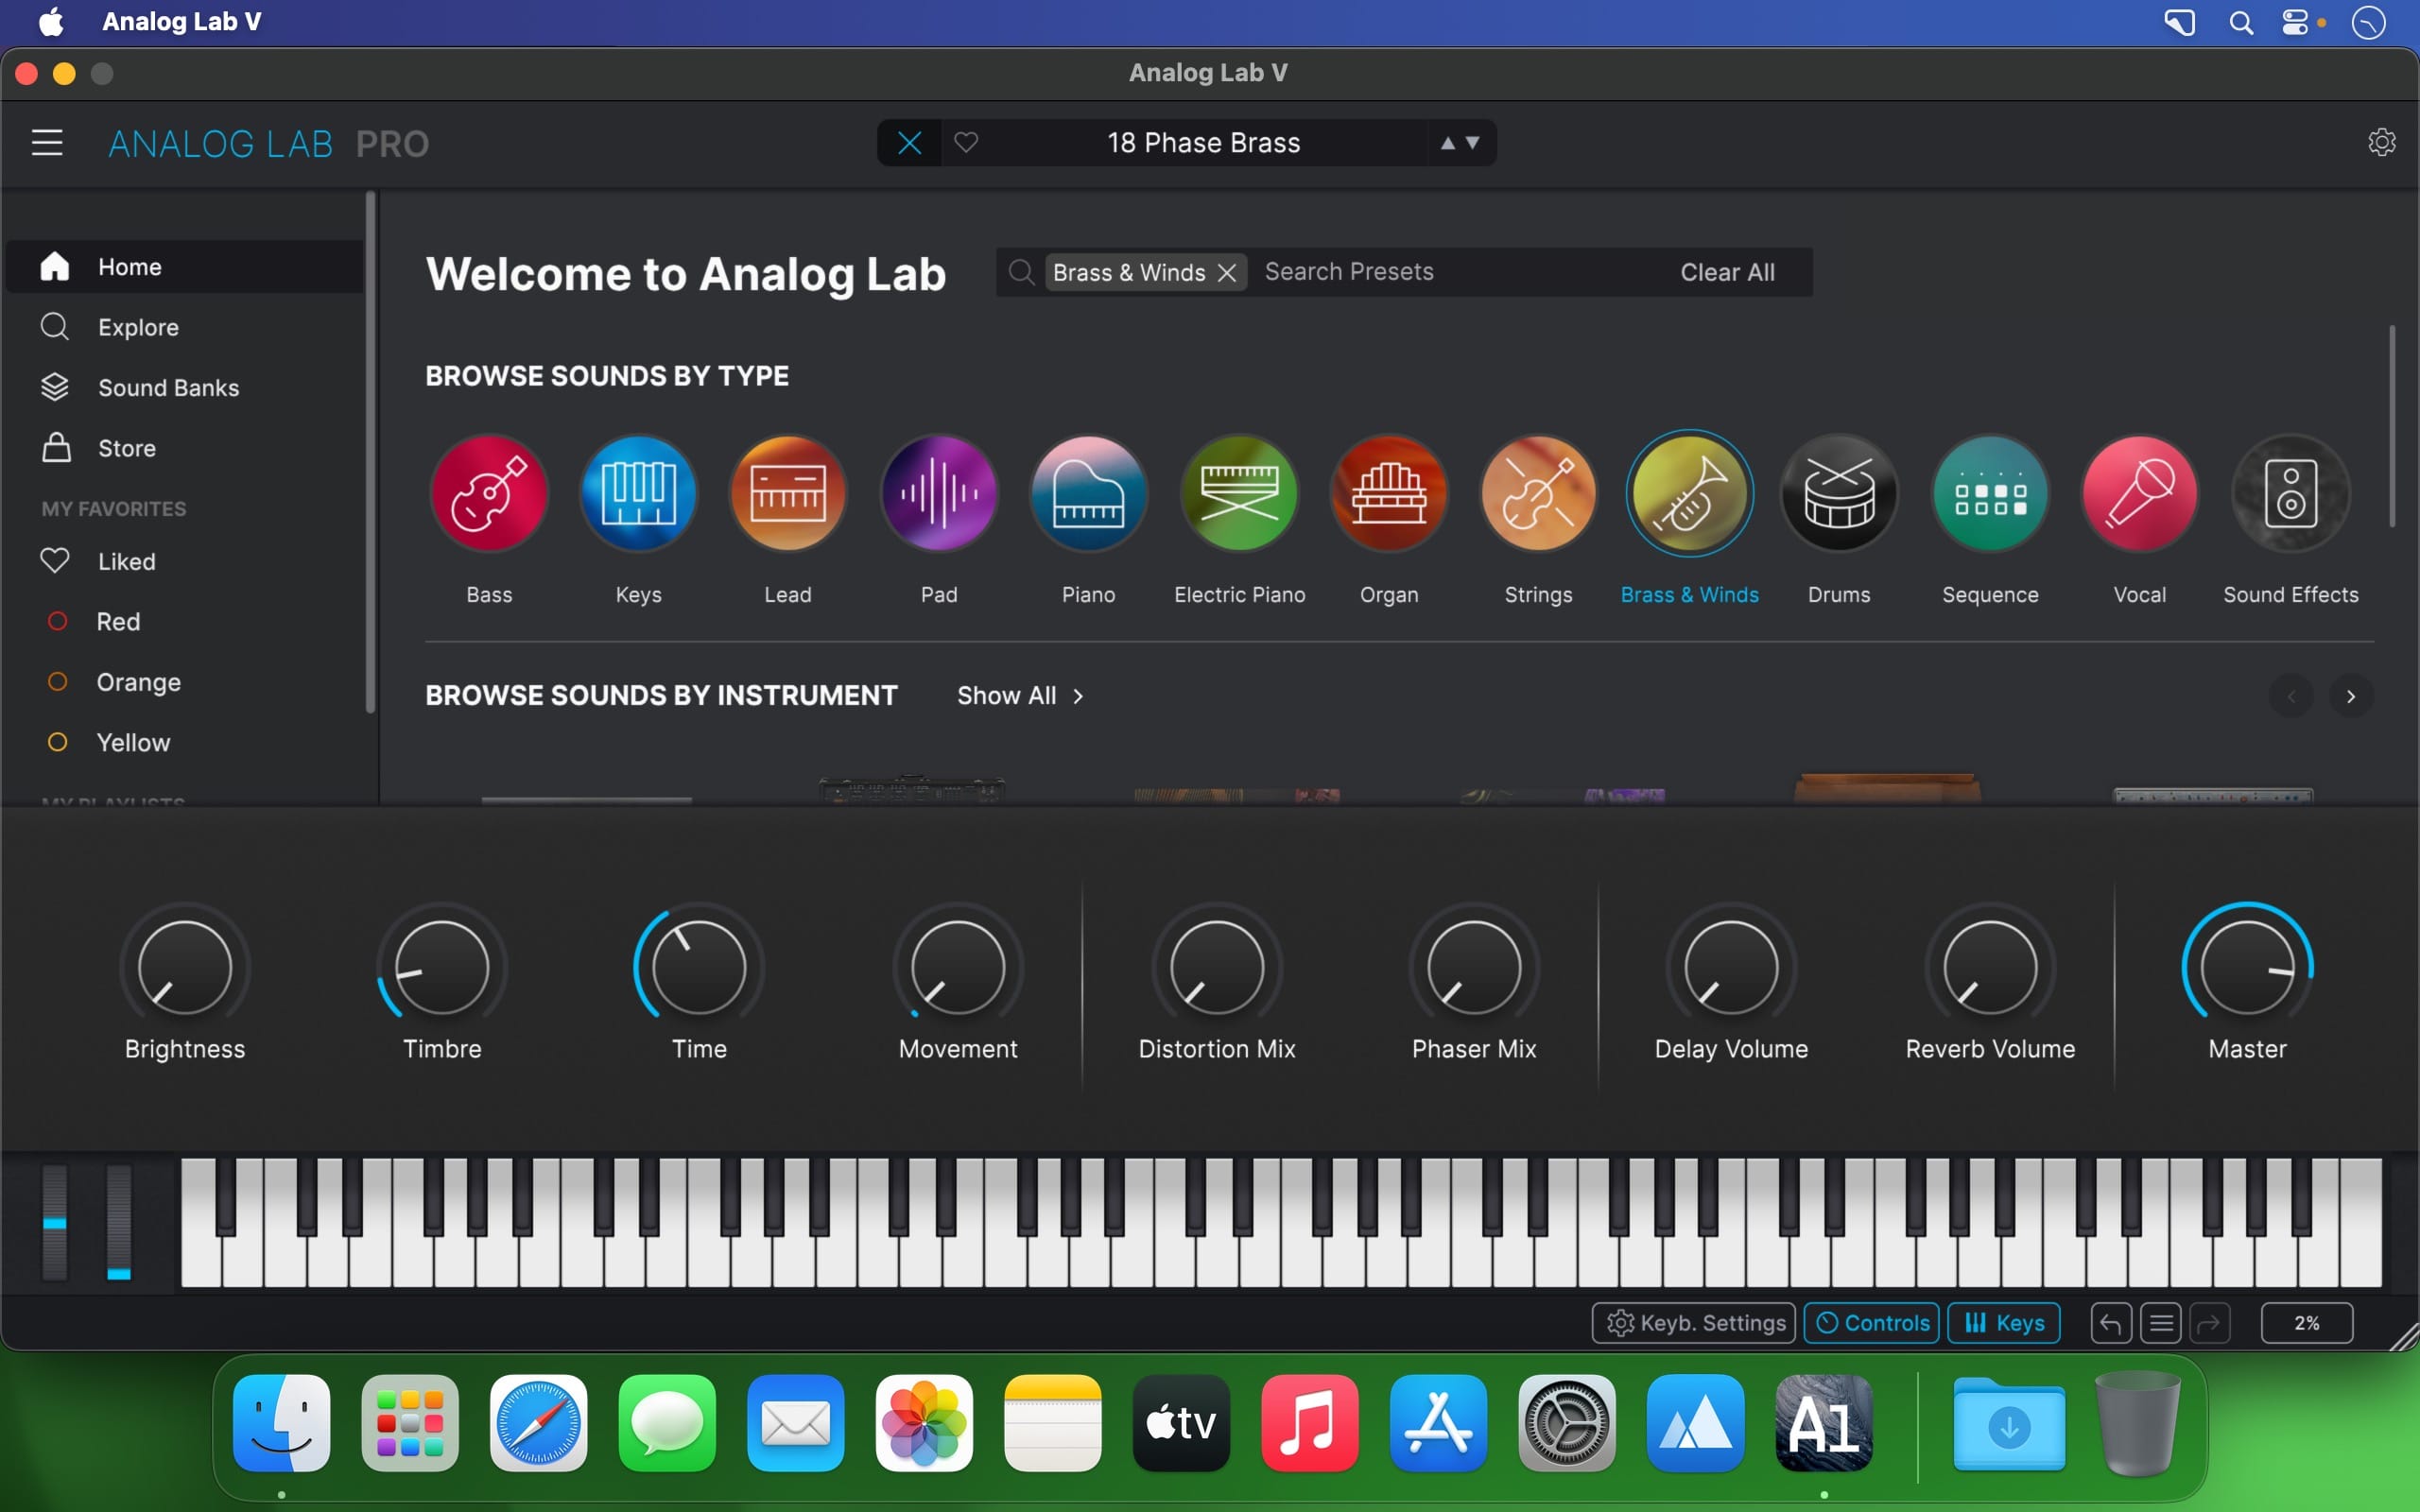Select the Bass sound type icon
Viewport: 2420px width, 1512px height.
(489, 493)
